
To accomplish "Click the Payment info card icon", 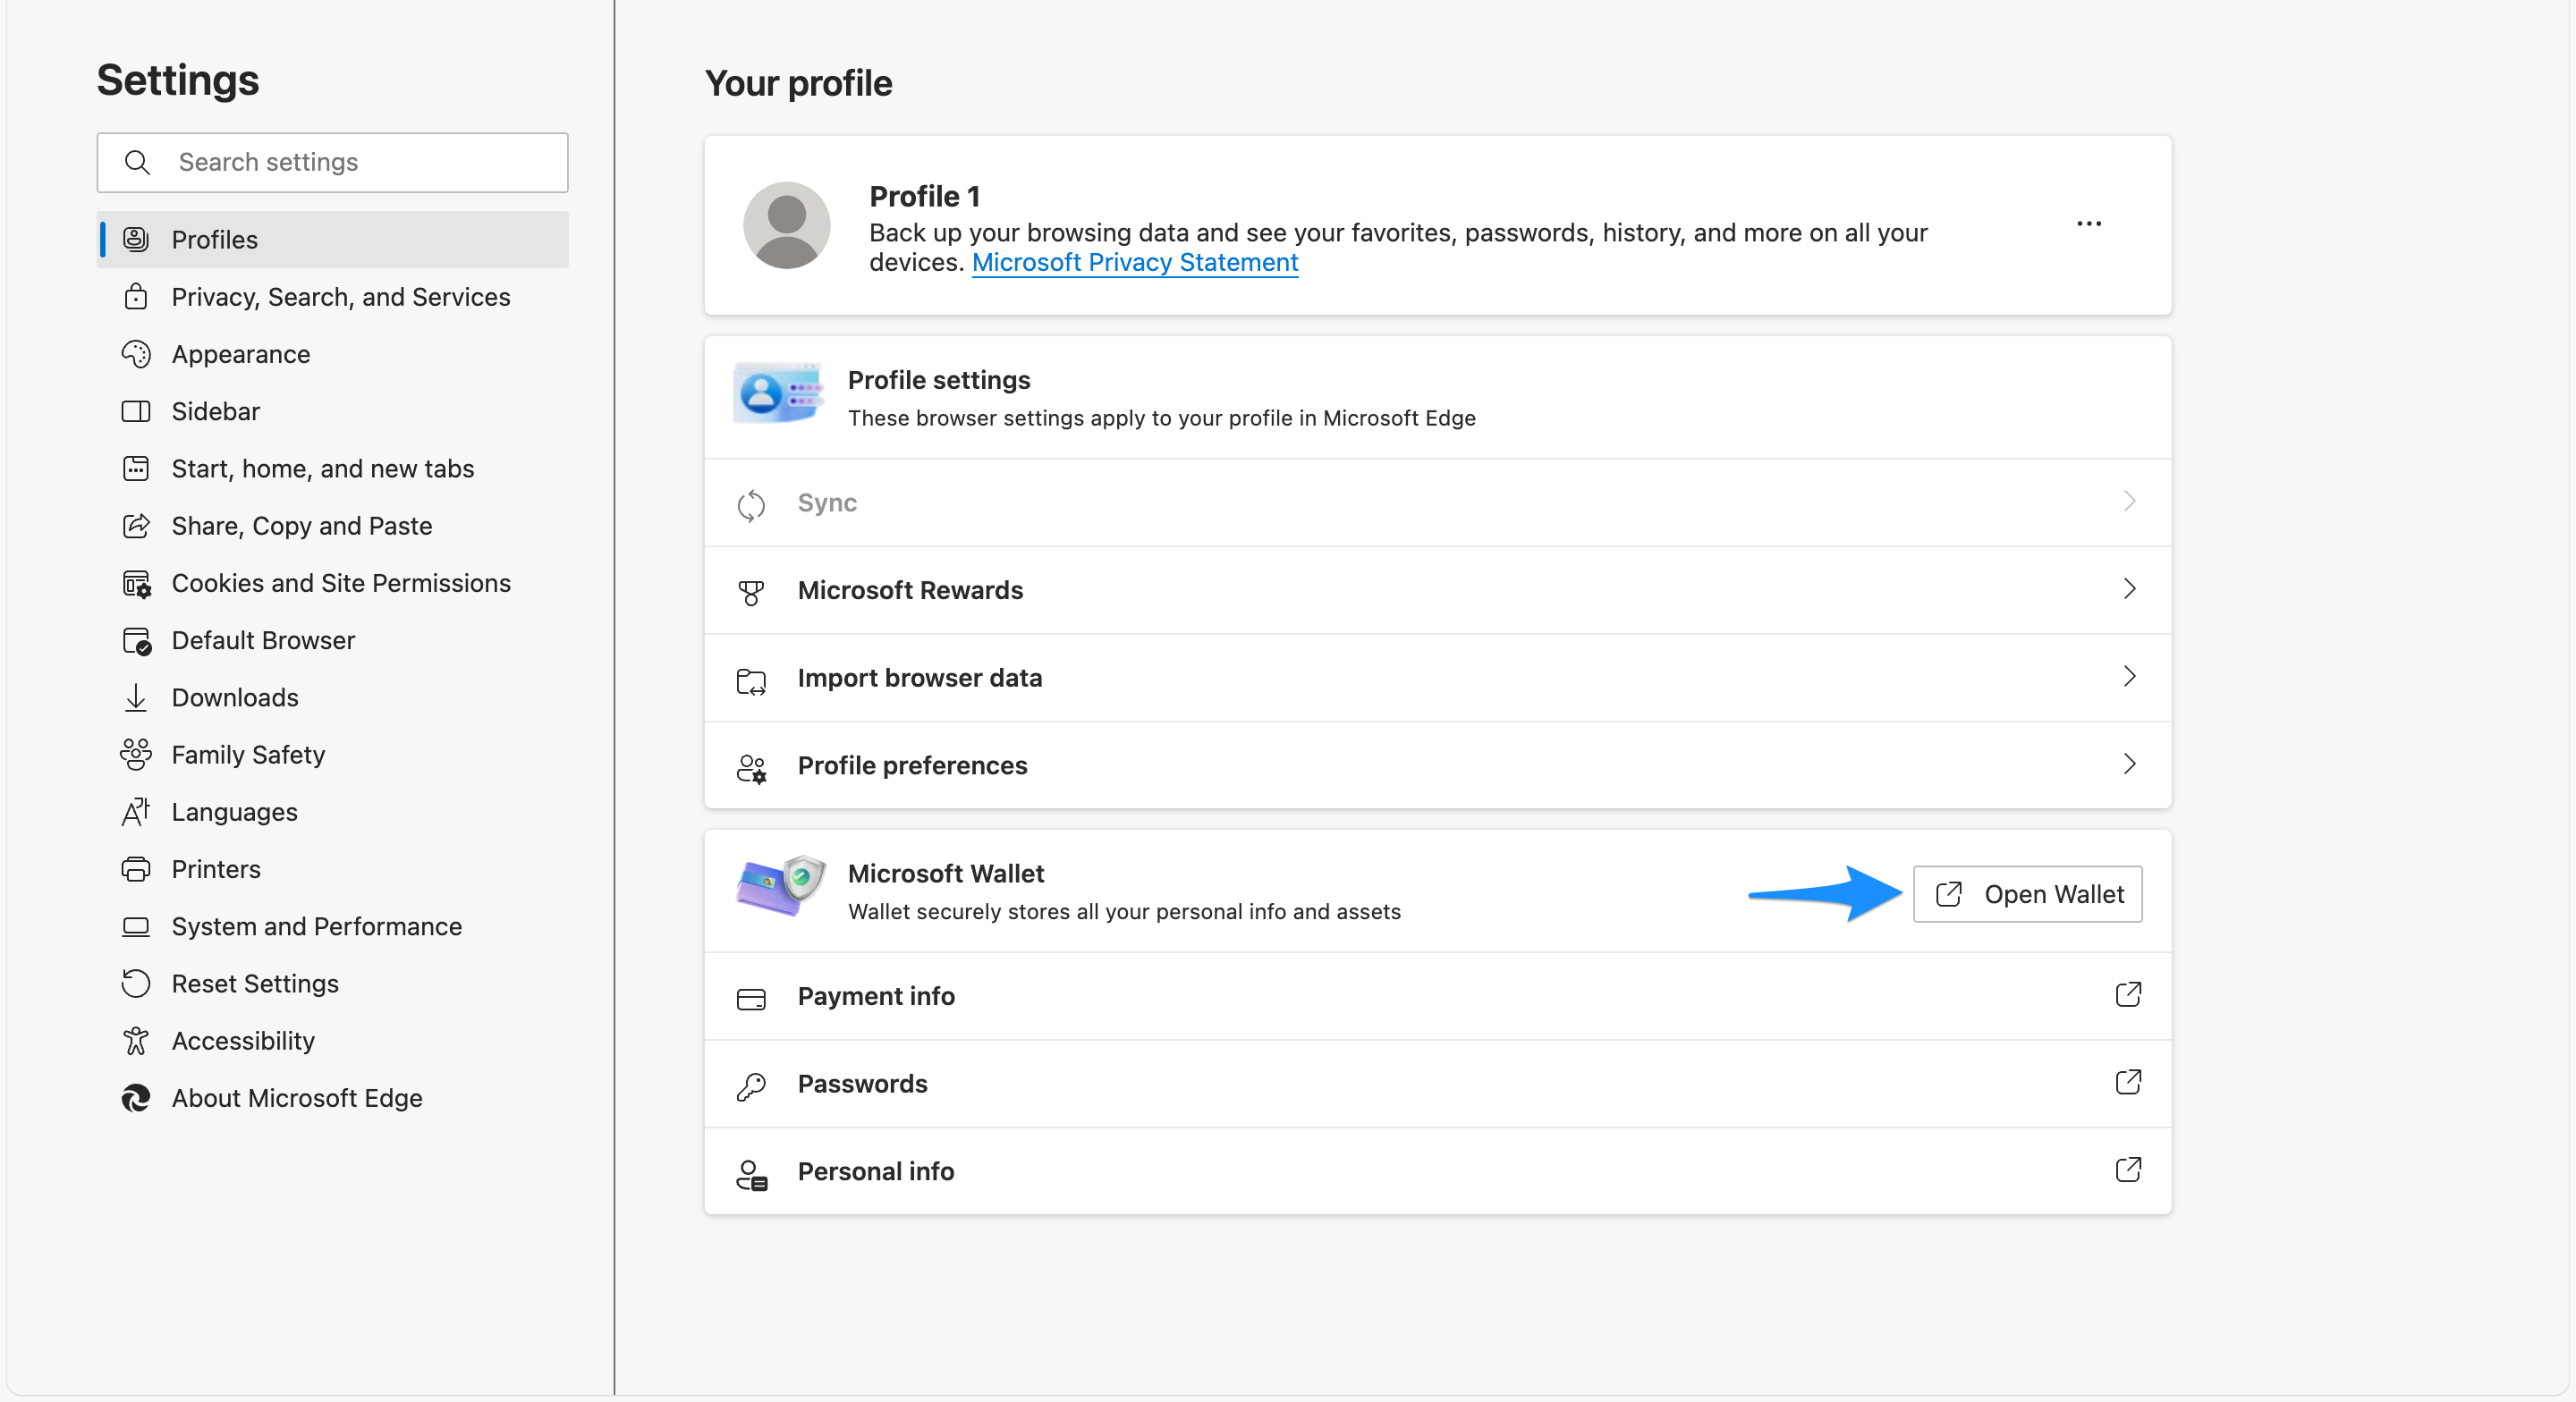I will click(751, 999).
